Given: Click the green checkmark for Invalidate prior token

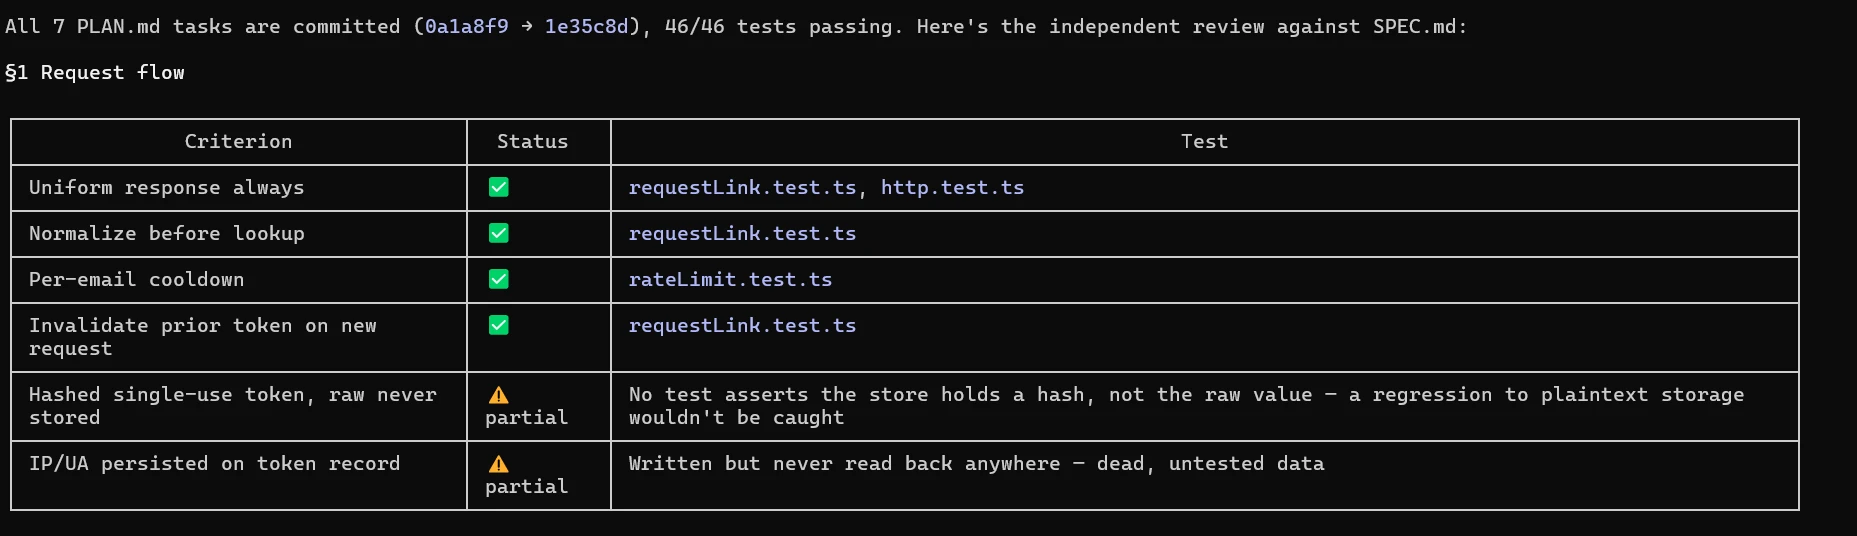Looking at the screenshot, I should pos(498,325).
